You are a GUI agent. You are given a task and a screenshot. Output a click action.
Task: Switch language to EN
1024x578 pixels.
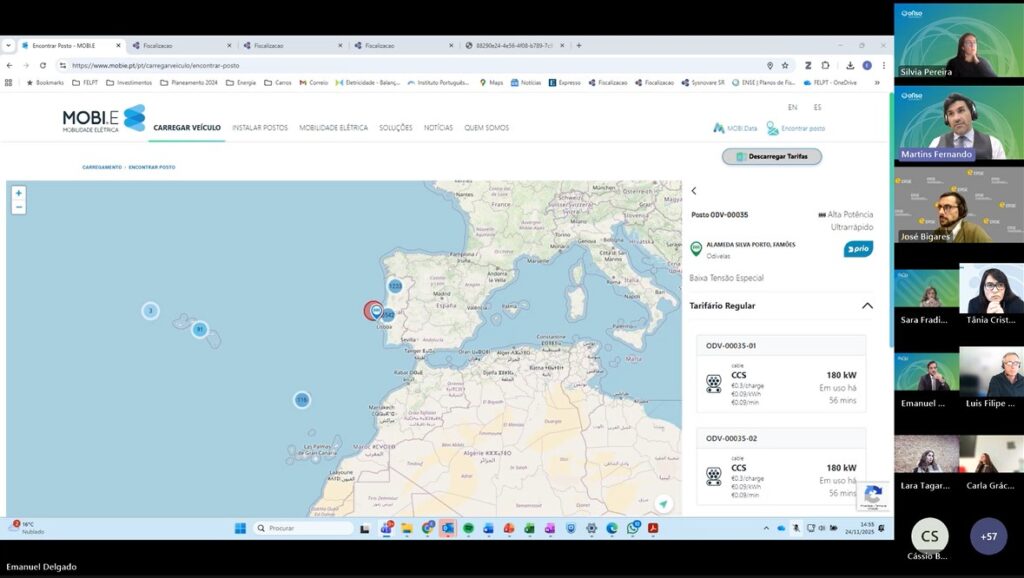tap(792, 107)
